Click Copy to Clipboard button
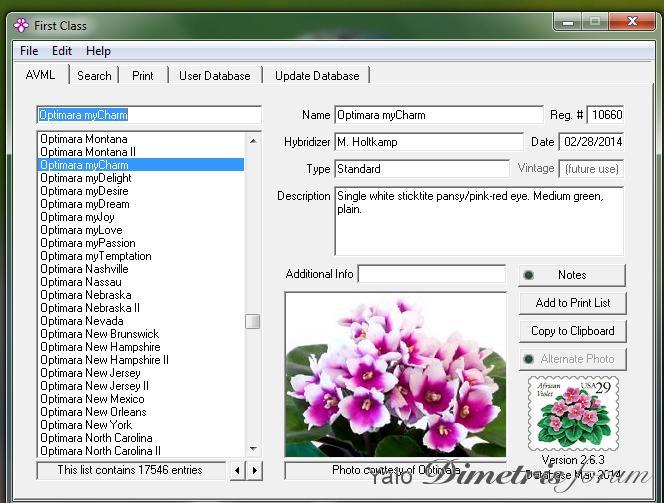The width and height of the screenshot is (664, 503). (573, 331)
